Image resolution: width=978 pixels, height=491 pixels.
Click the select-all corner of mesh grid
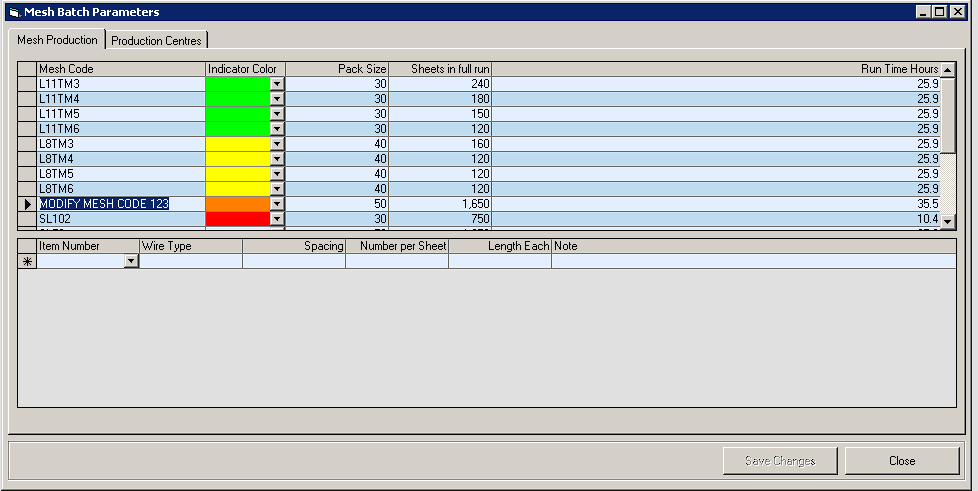pyautogui.click(x=27, y=69)
